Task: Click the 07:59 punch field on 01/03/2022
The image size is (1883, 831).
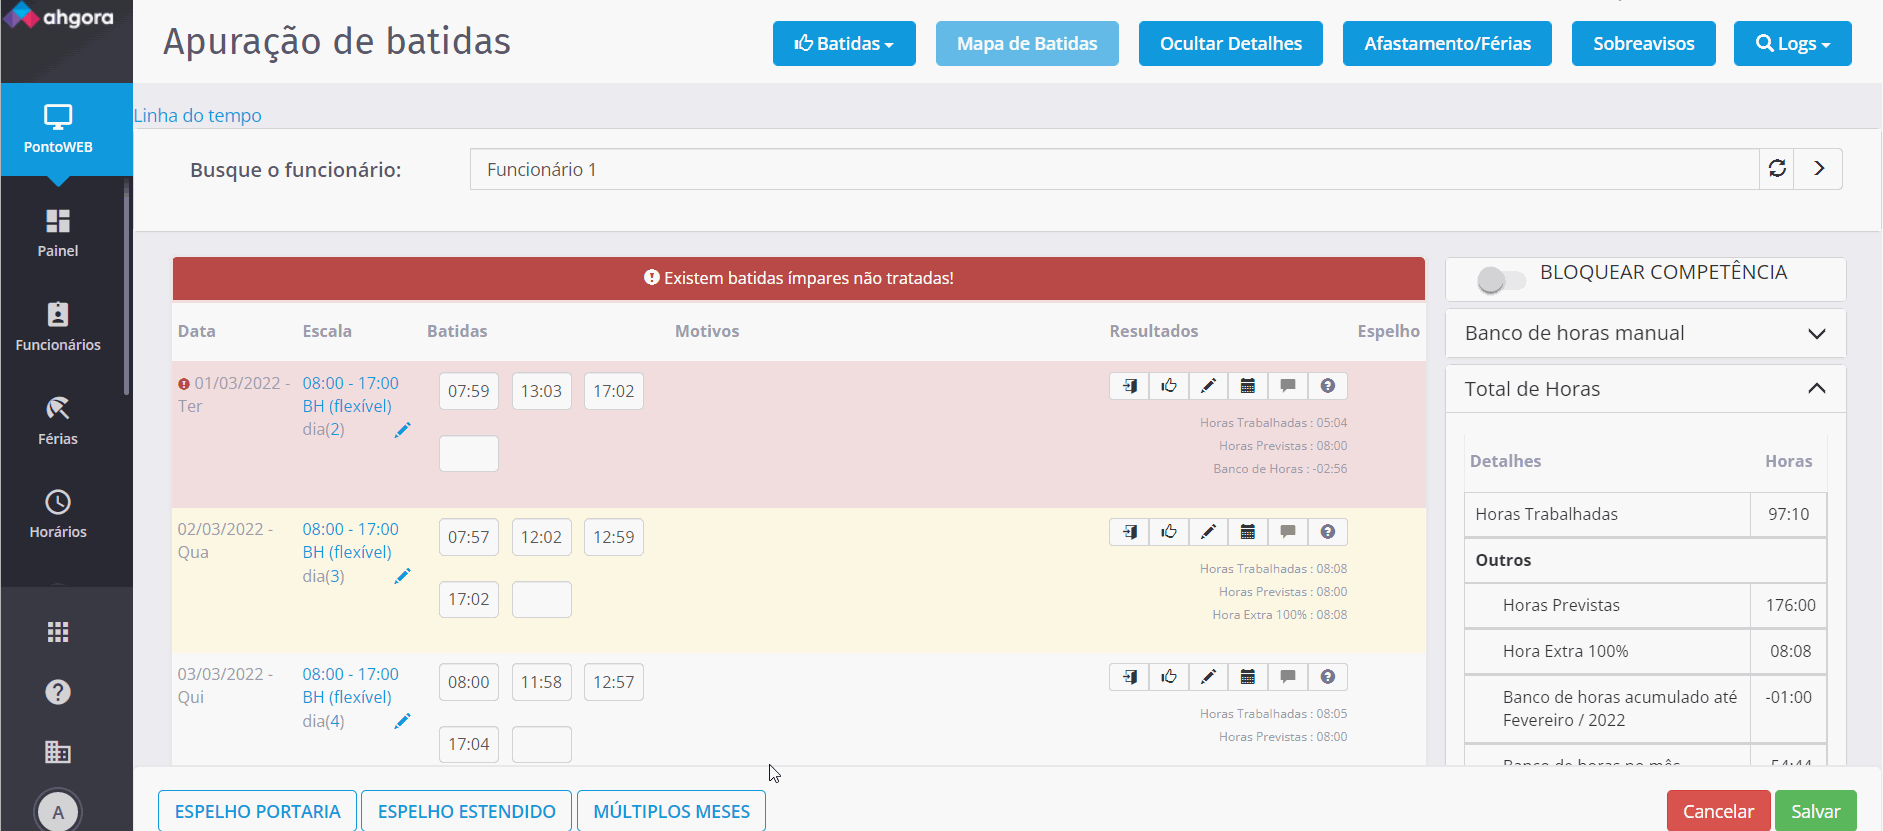Action: (x=469, y=391)
